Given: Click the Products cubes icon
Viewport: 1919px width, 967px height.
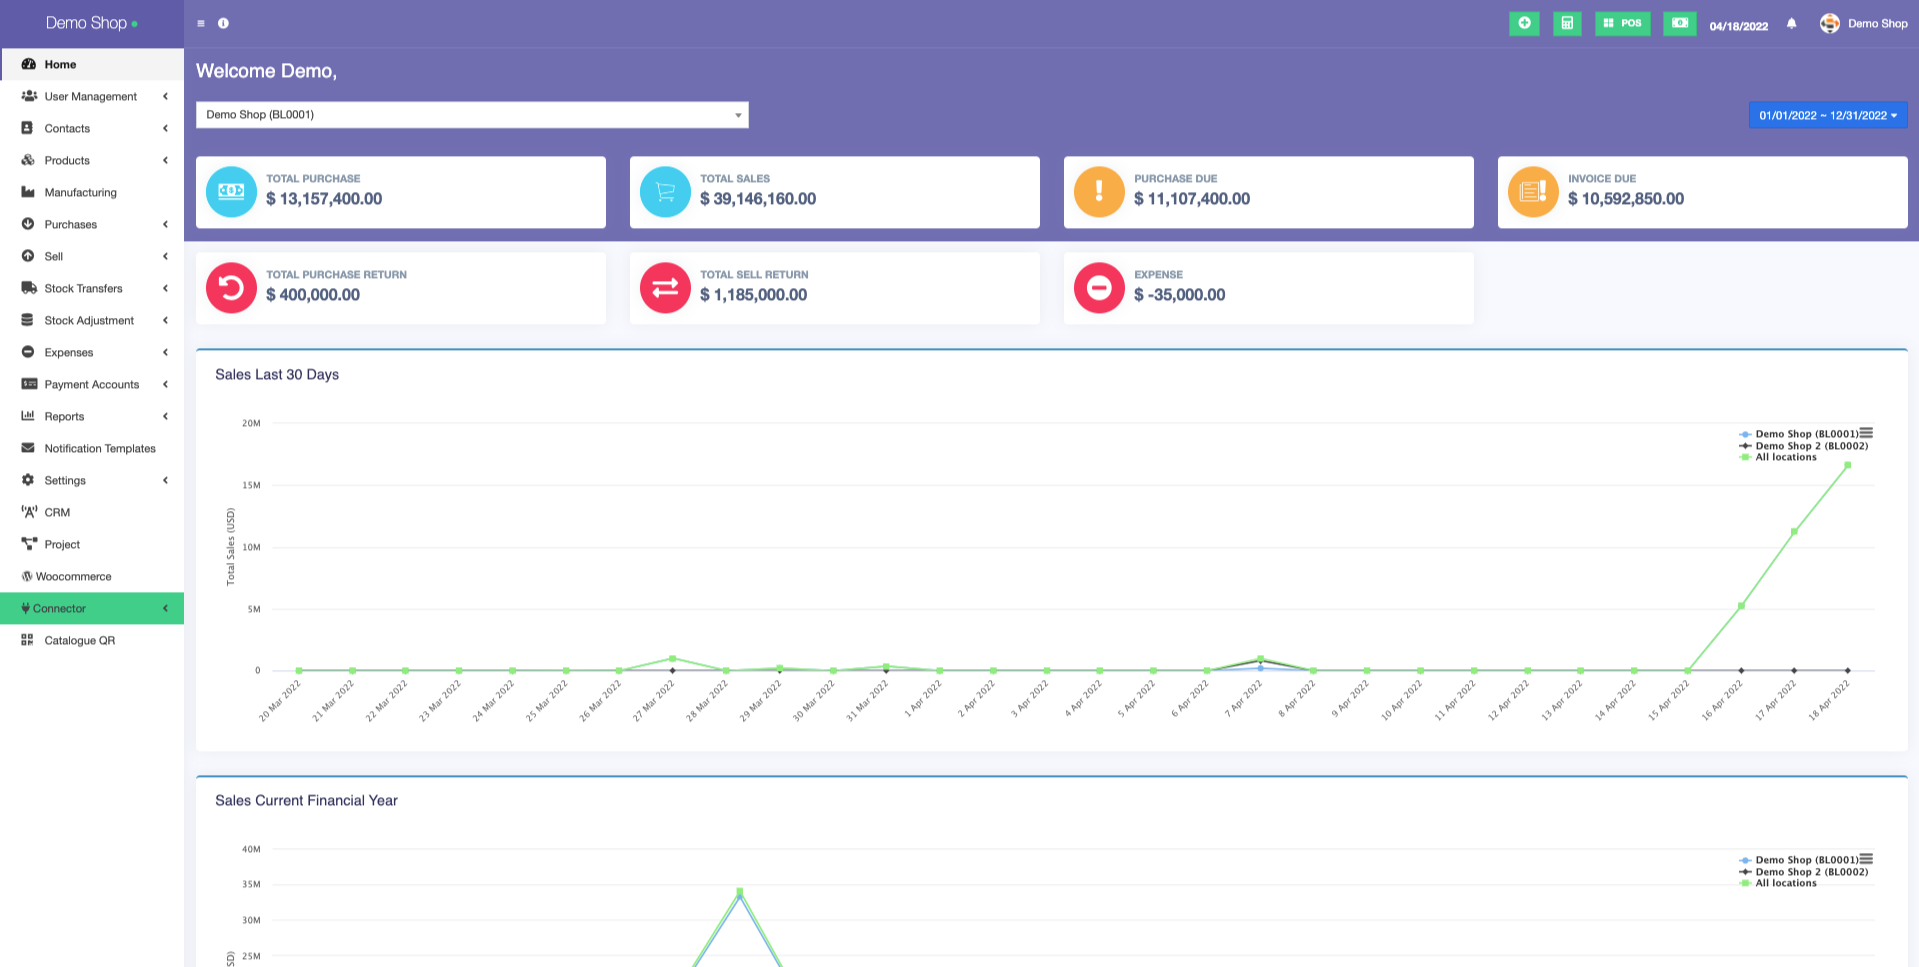Looking at the screenshot, I should pyautogui.click(x=28, y=160).
